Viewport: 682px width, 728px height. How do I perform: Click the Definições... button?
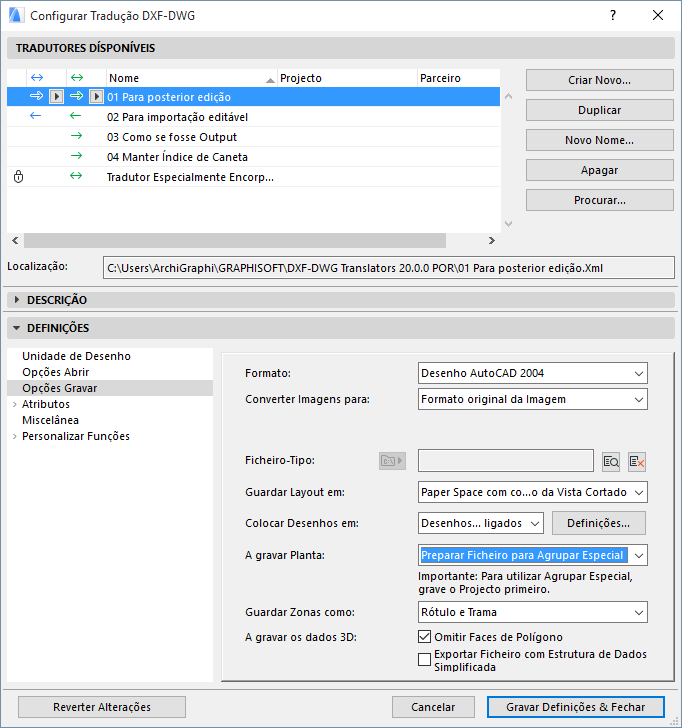[x=598, y=523]
